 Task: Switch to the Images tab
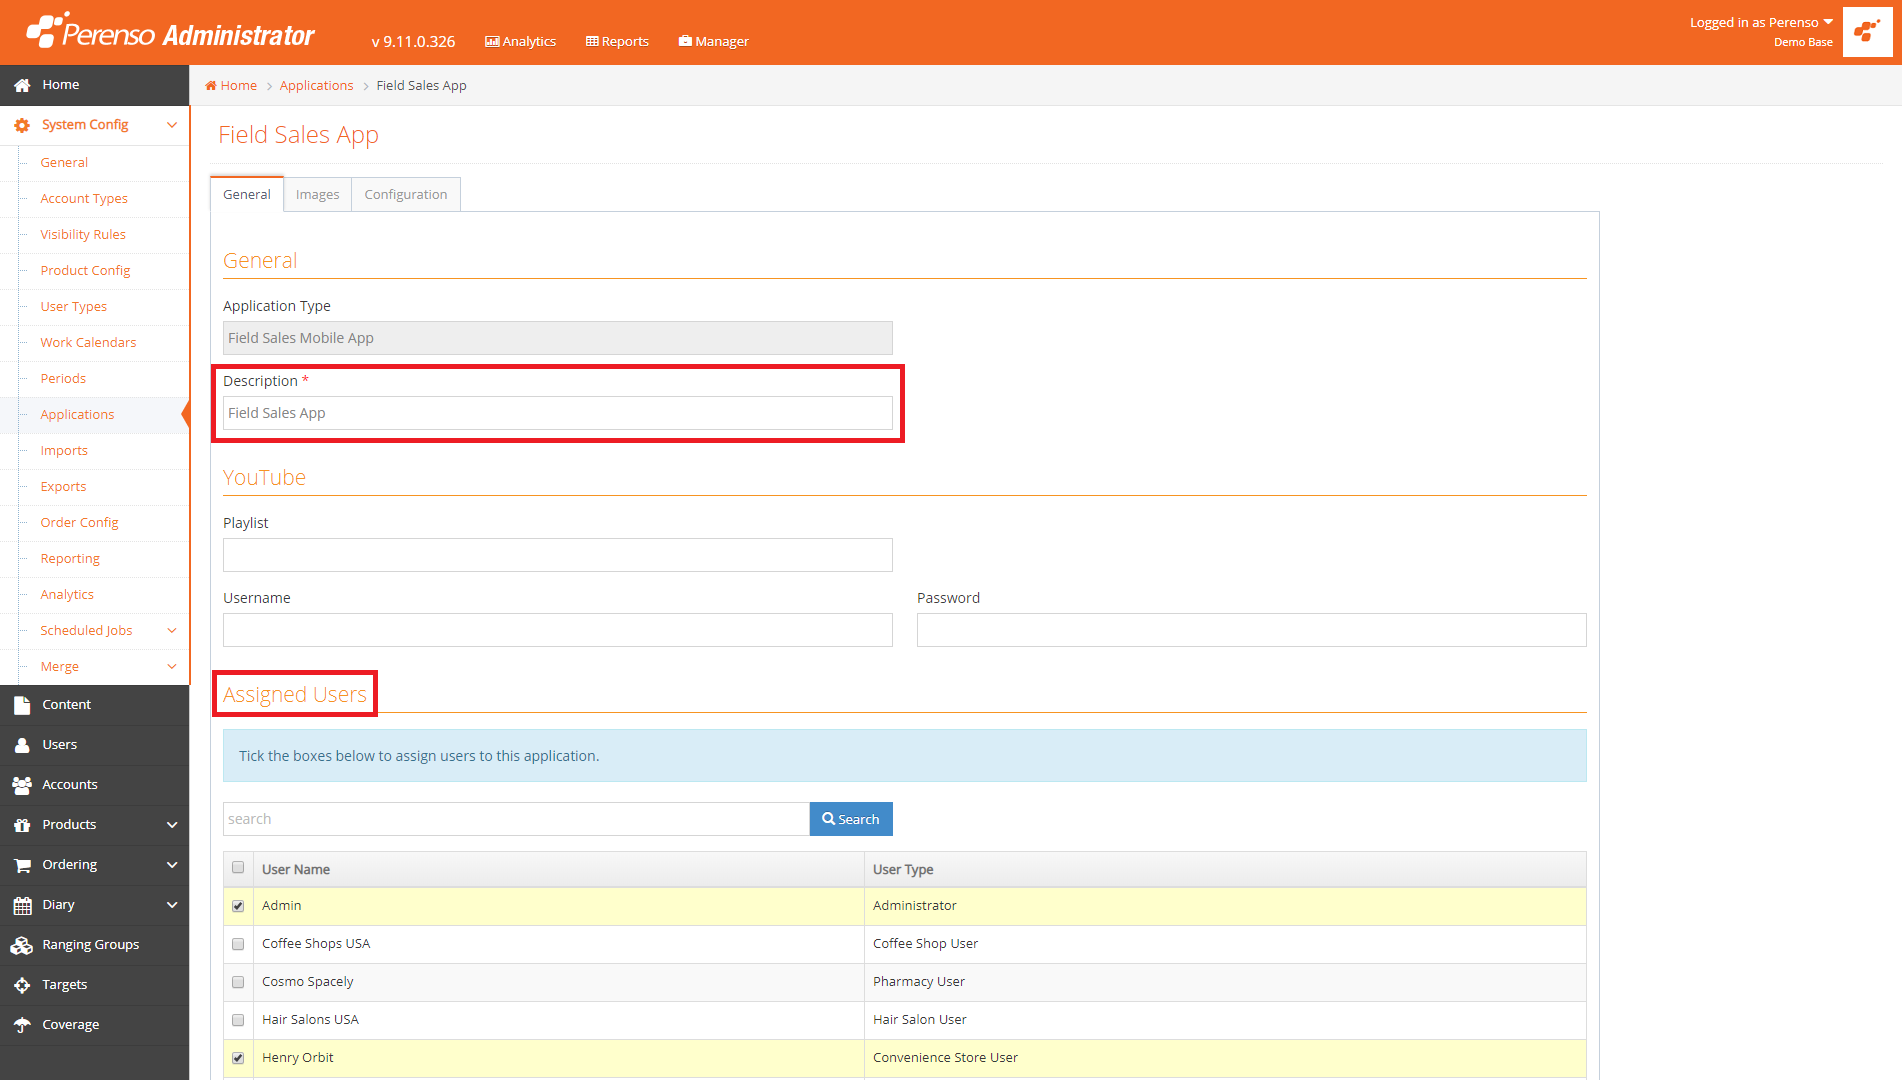pyautogui.click(x=317, y=194)
